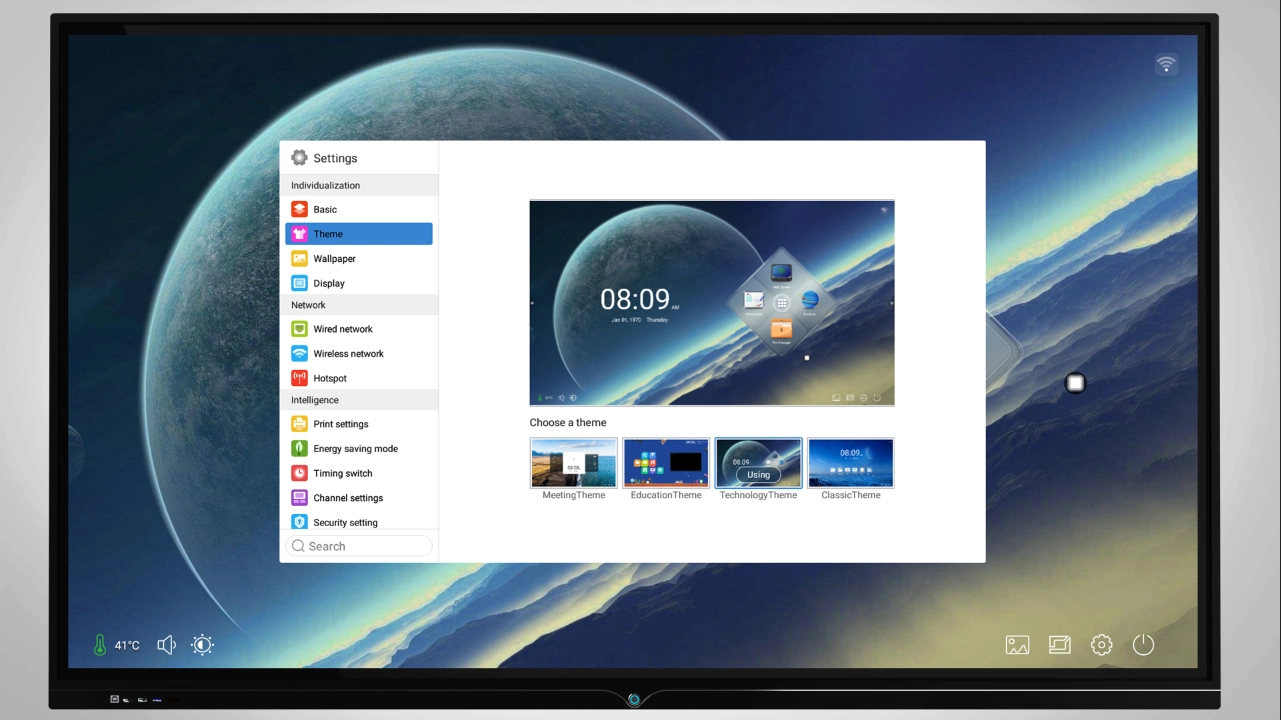Click the 41°C temperature reading
Viewport: 1281px width, 720px height.
coord(127,646)
